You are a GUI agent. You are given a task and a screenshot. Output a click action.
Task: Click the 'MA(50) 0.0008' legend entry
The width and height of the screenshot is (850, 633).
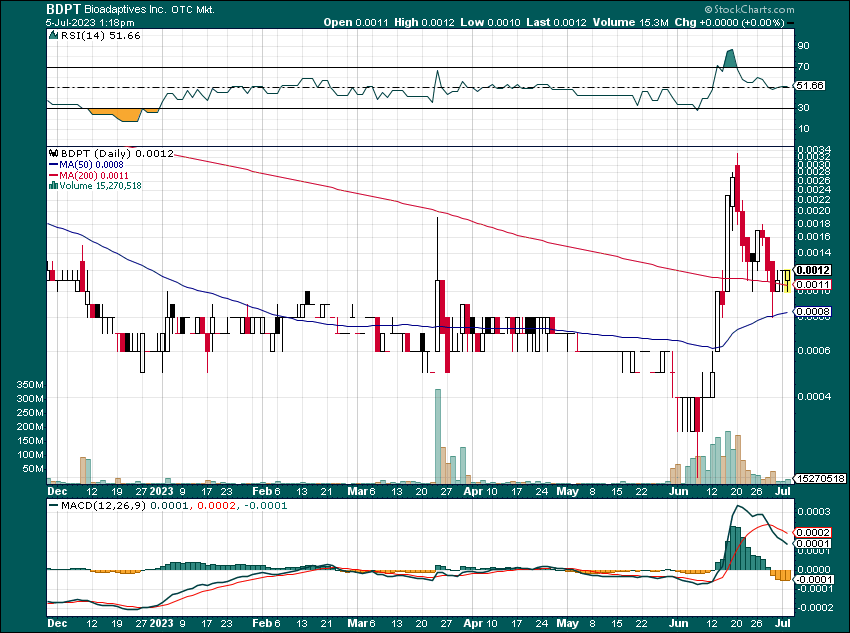(x=91, y=165)
